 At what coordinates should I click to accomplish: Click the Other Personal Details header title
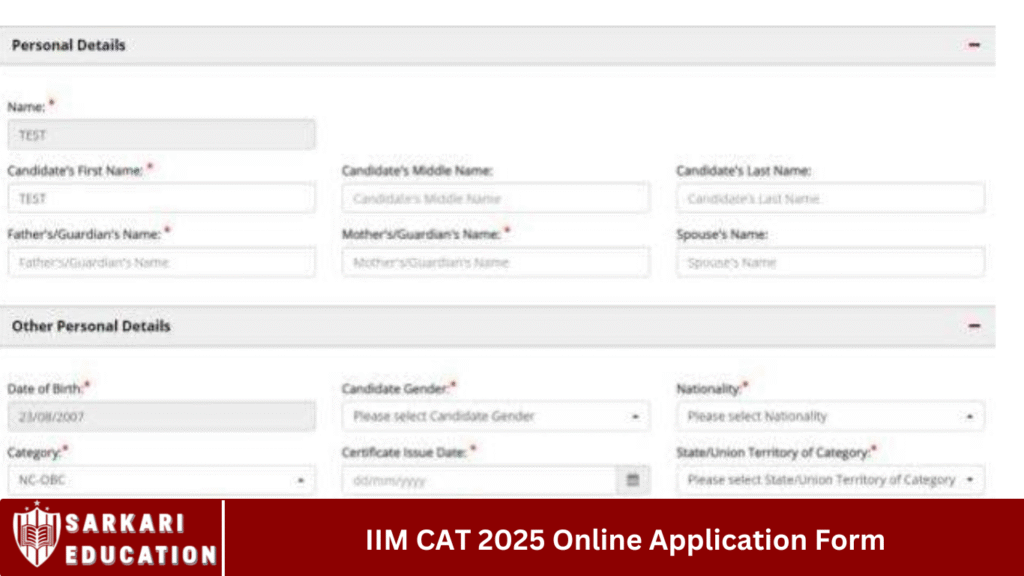[x=91, y=326]
